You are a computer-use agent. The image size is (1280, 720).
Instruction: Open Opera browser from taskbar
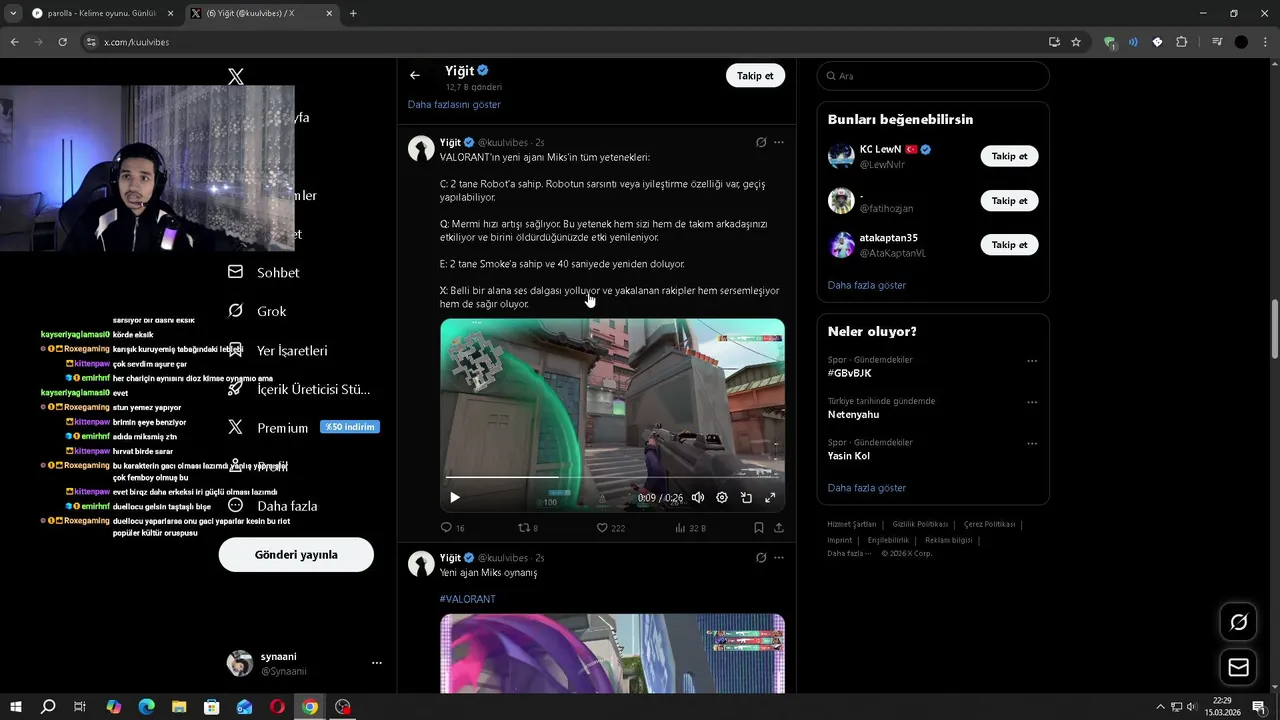pyautogui.click(x=277, y=707)
